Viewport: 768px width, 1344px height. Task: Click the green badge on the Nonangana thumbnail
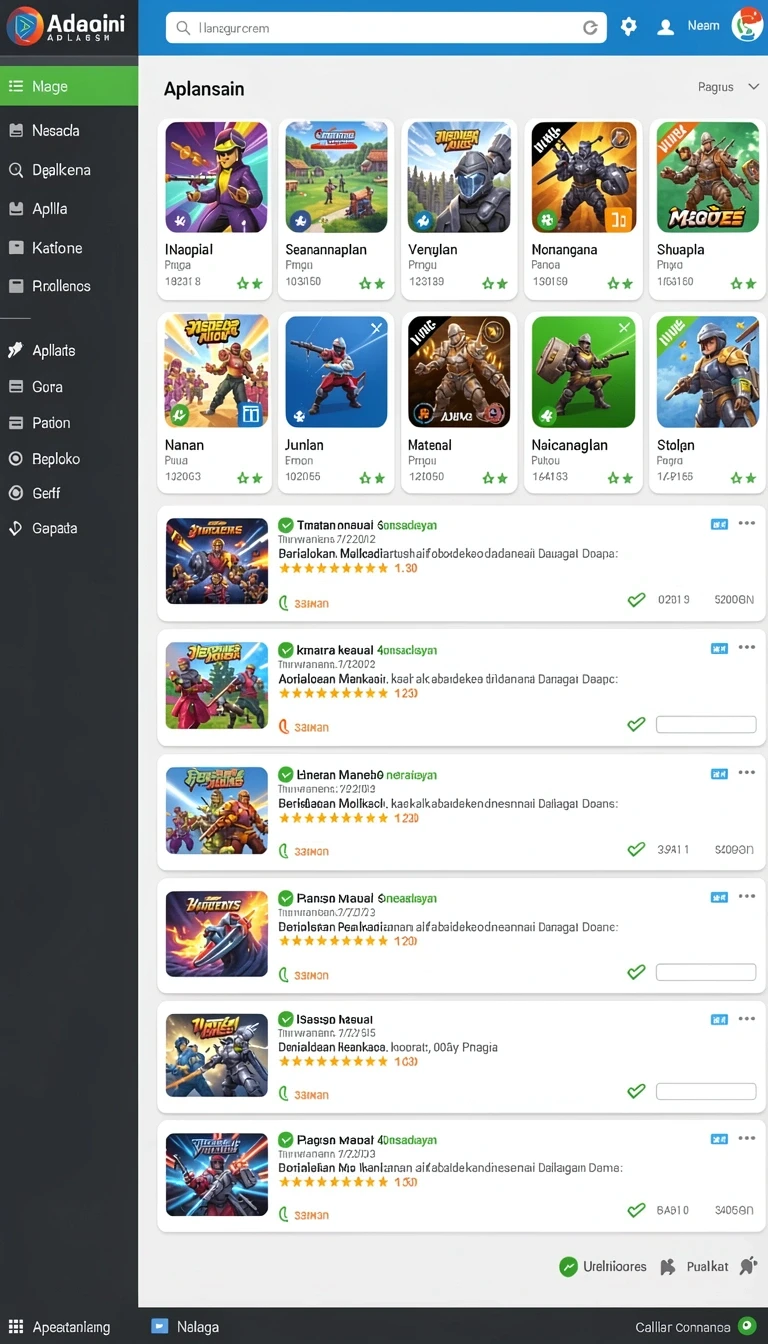546,220
